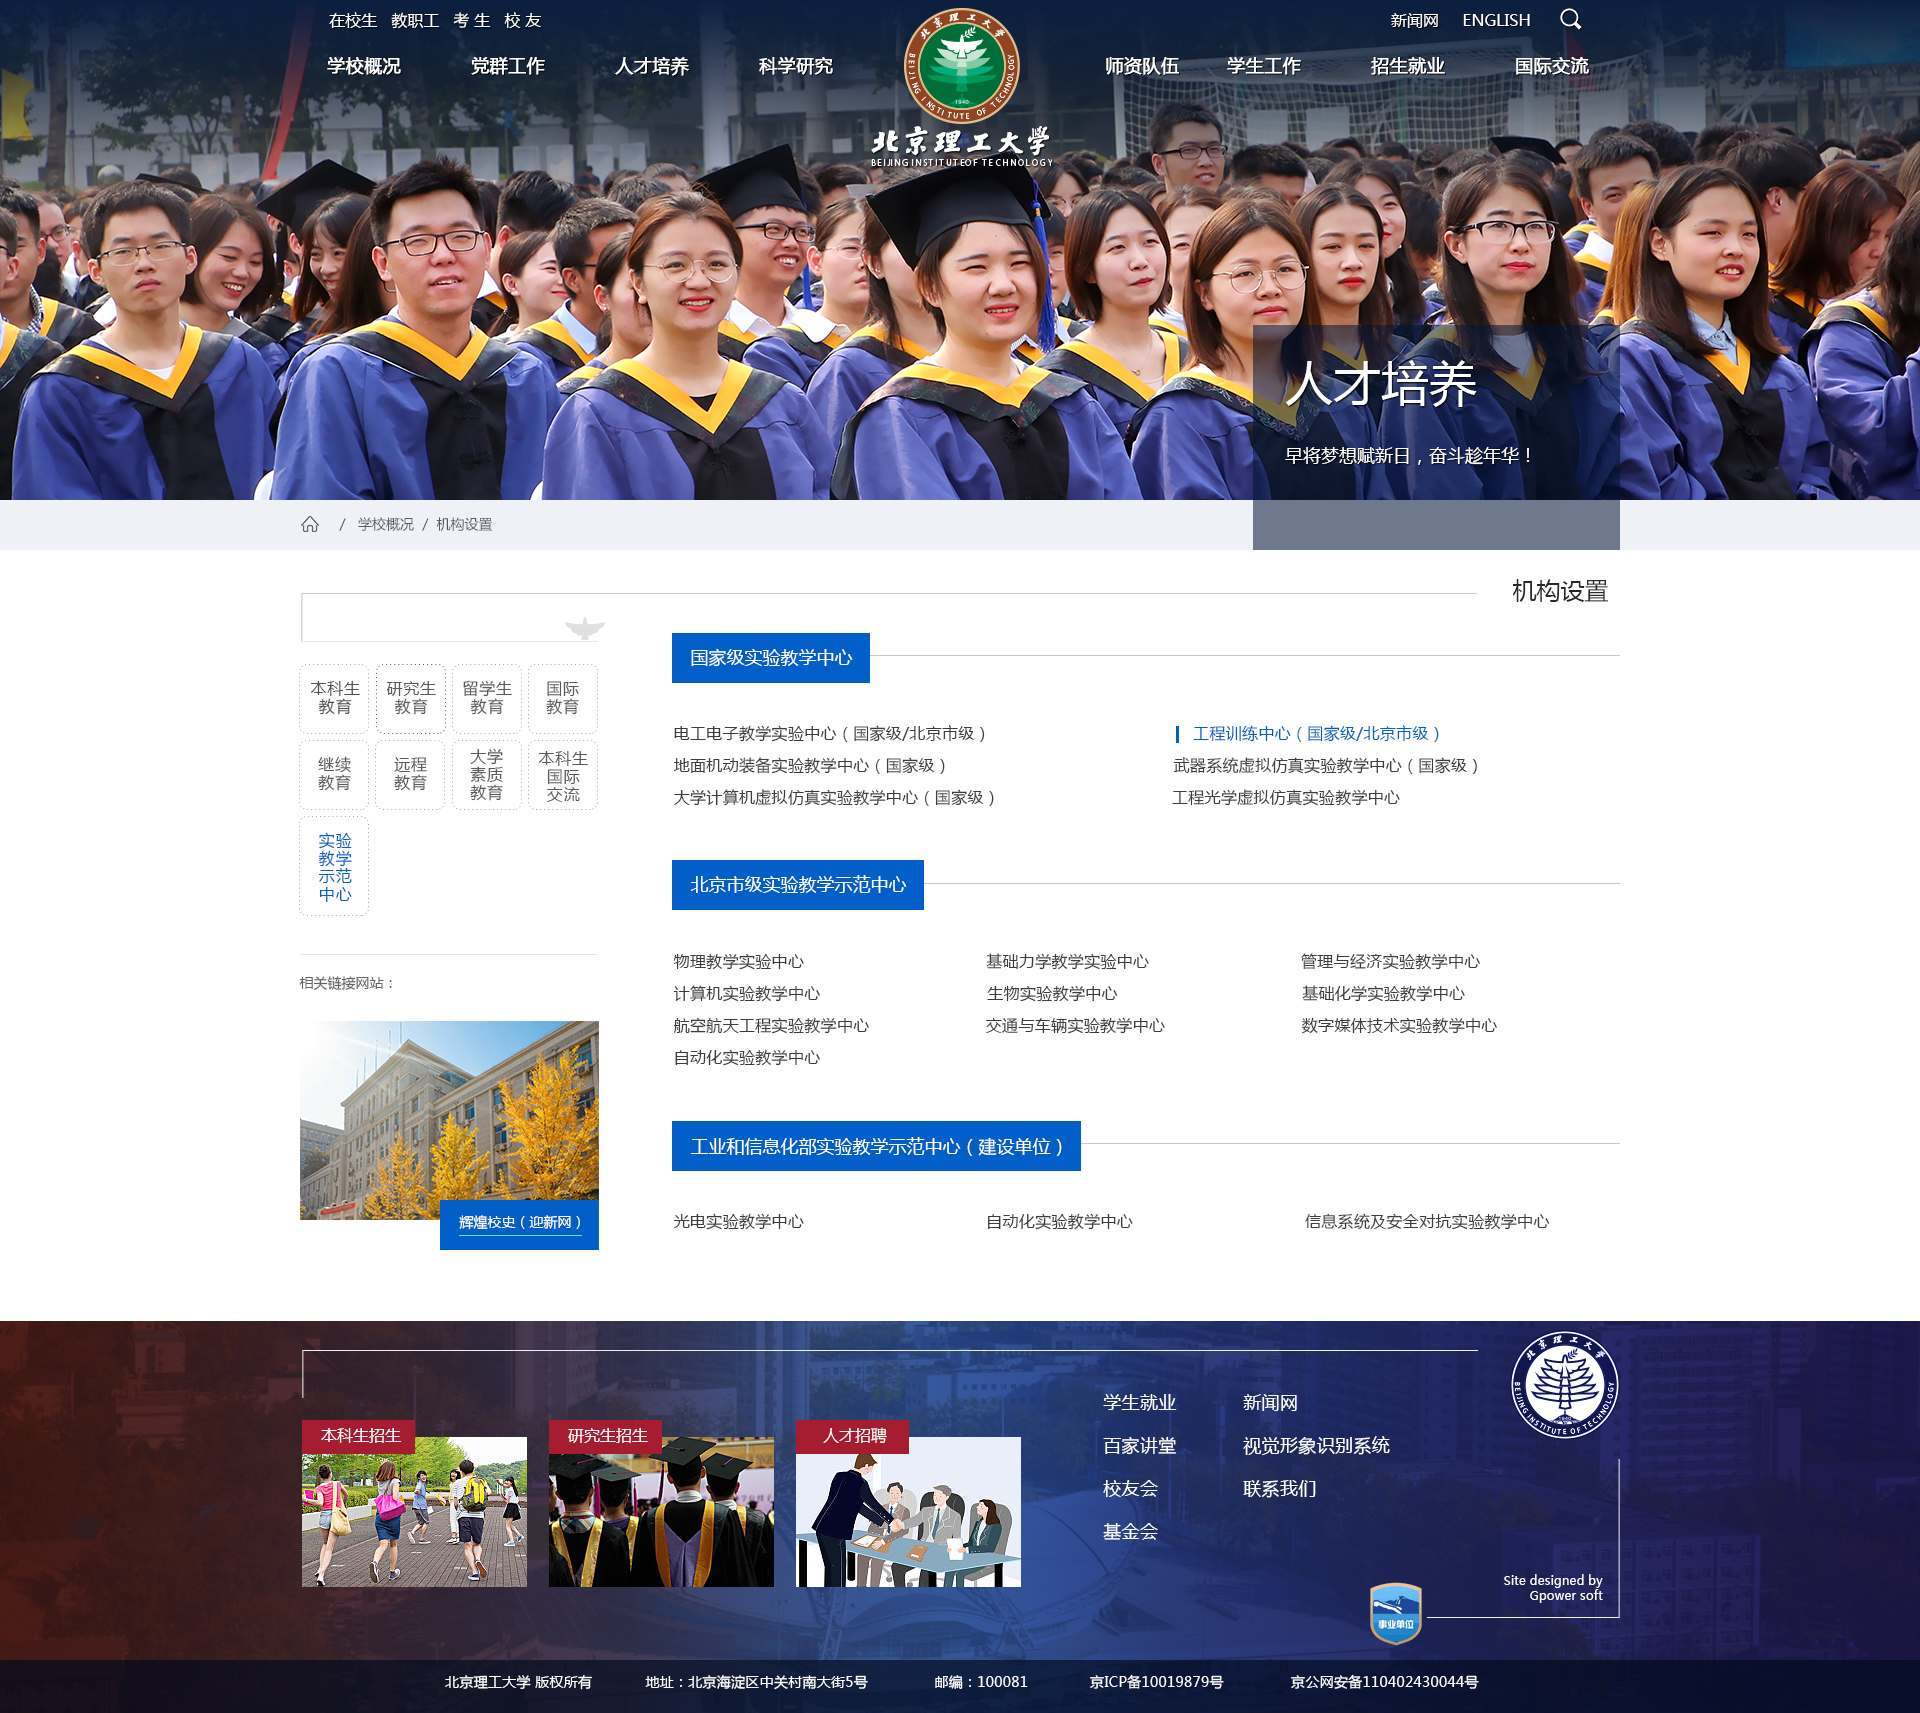Viewport: 1920px width, 1713px height.
Task: Open the 本科生招生 thumbnail
Action: pyautogui.click(x=414, y=1510)
